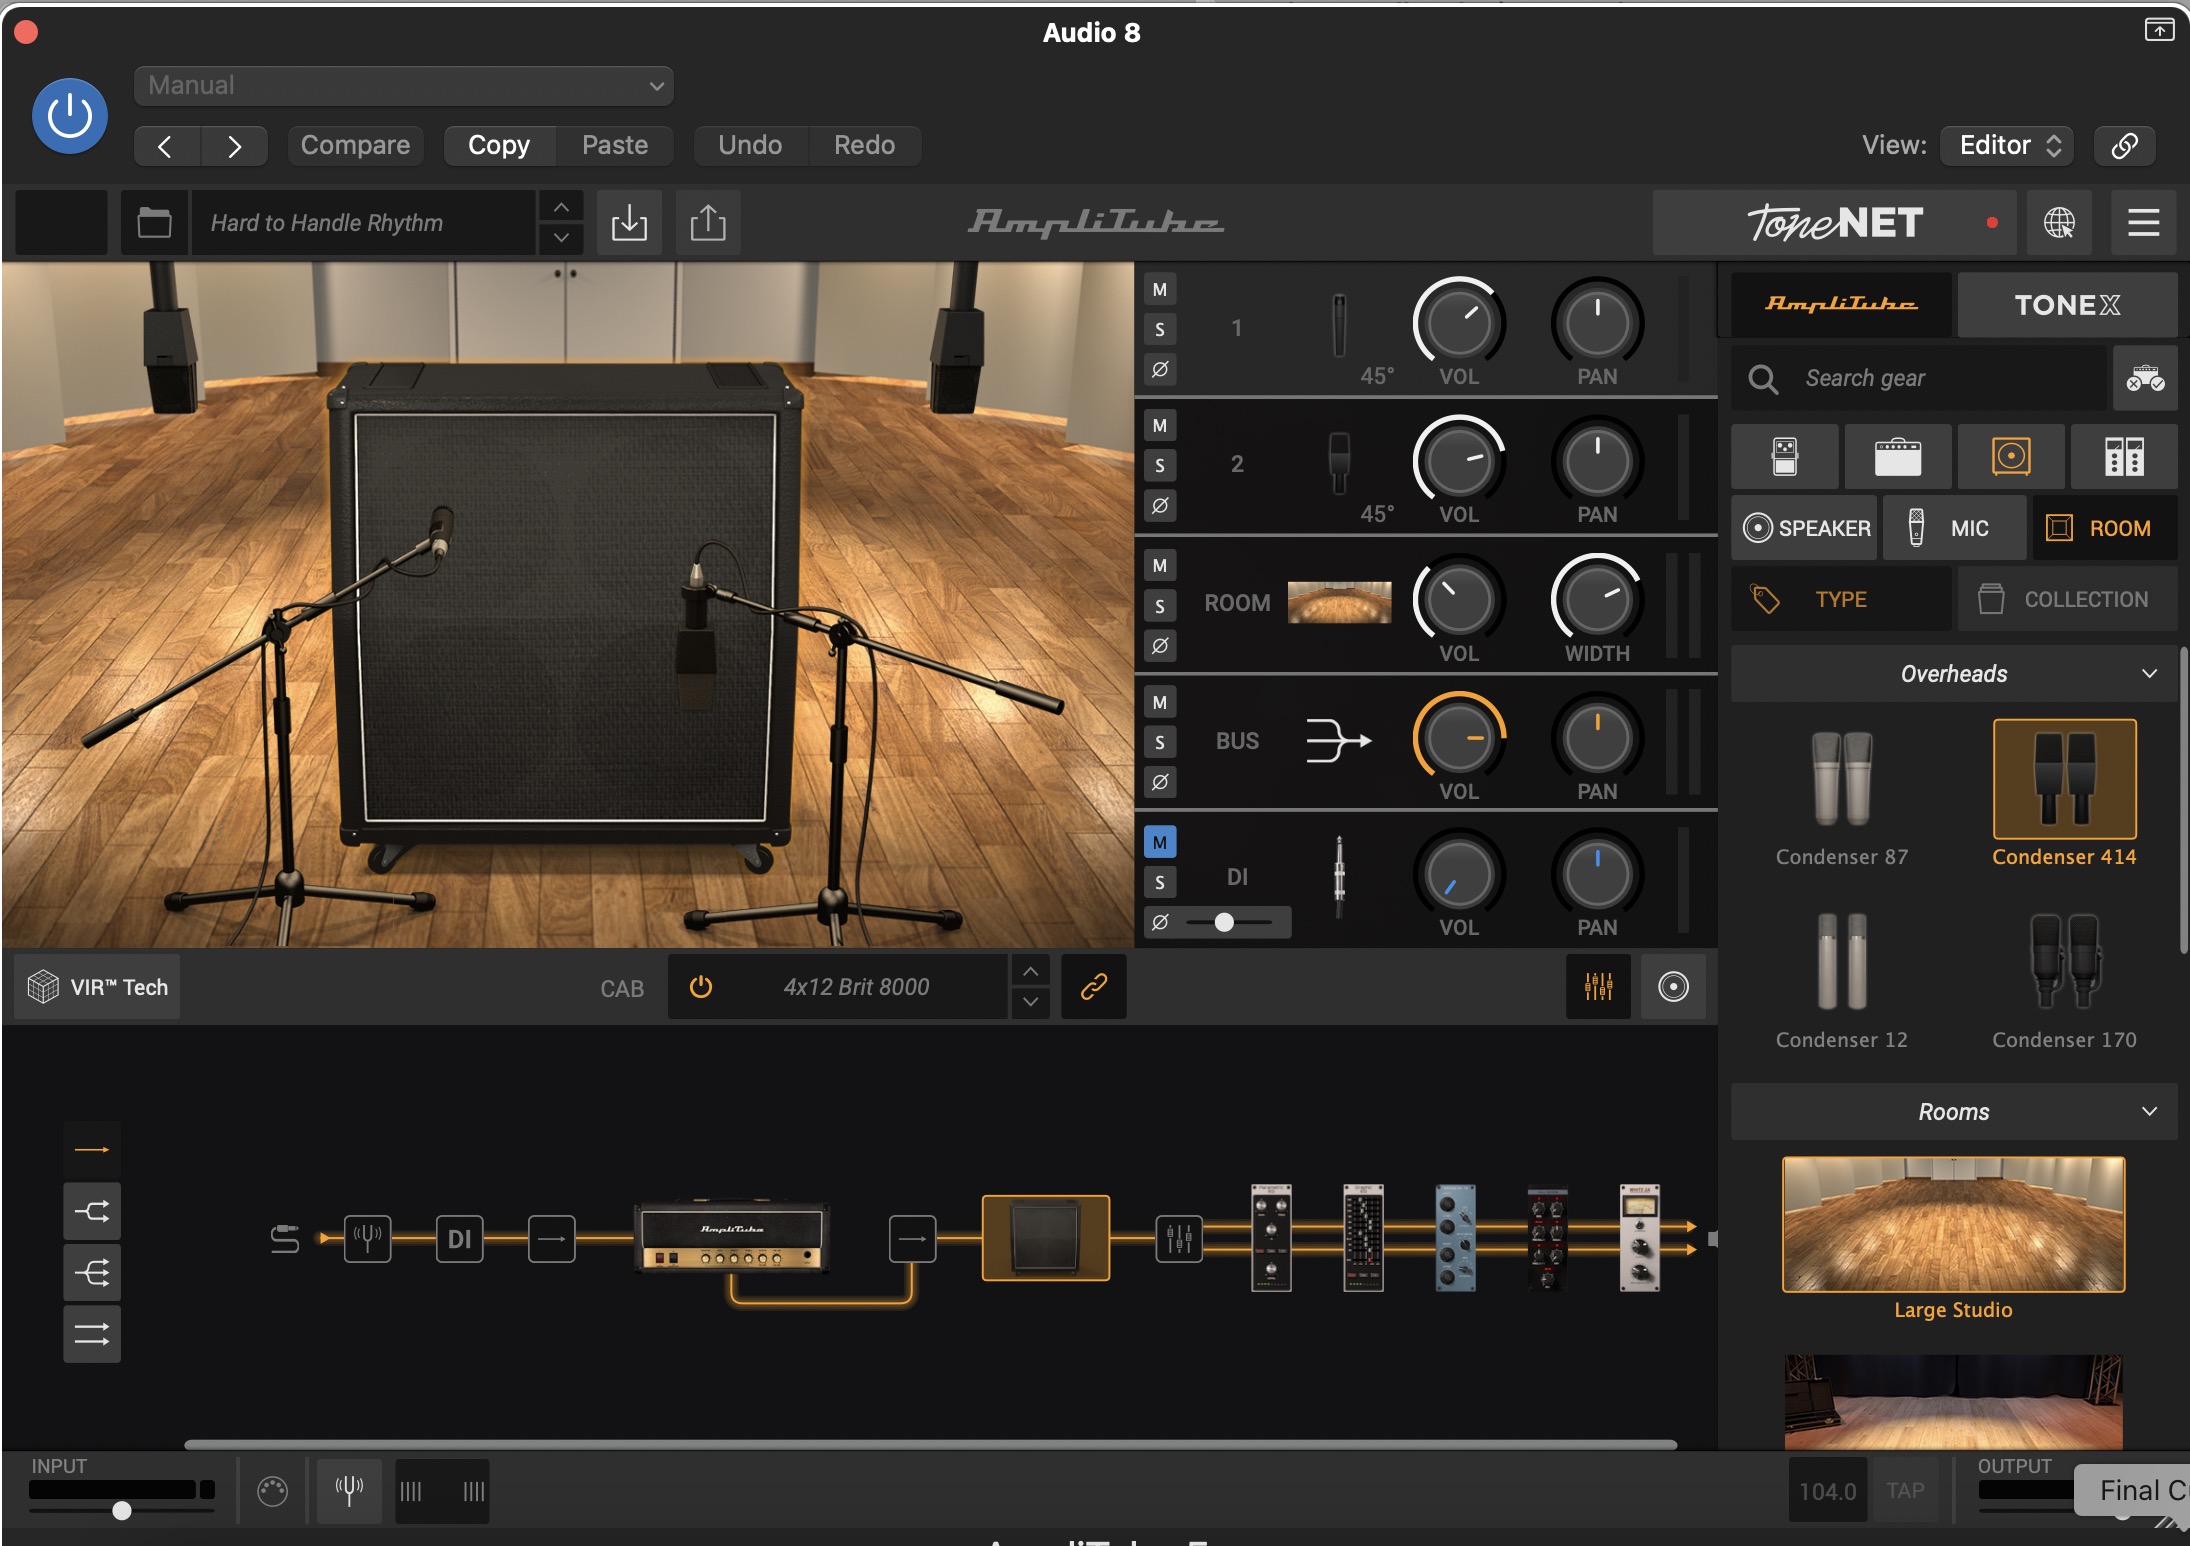
Task: Select the Large Studio room
Action: pos(1953,1238)
